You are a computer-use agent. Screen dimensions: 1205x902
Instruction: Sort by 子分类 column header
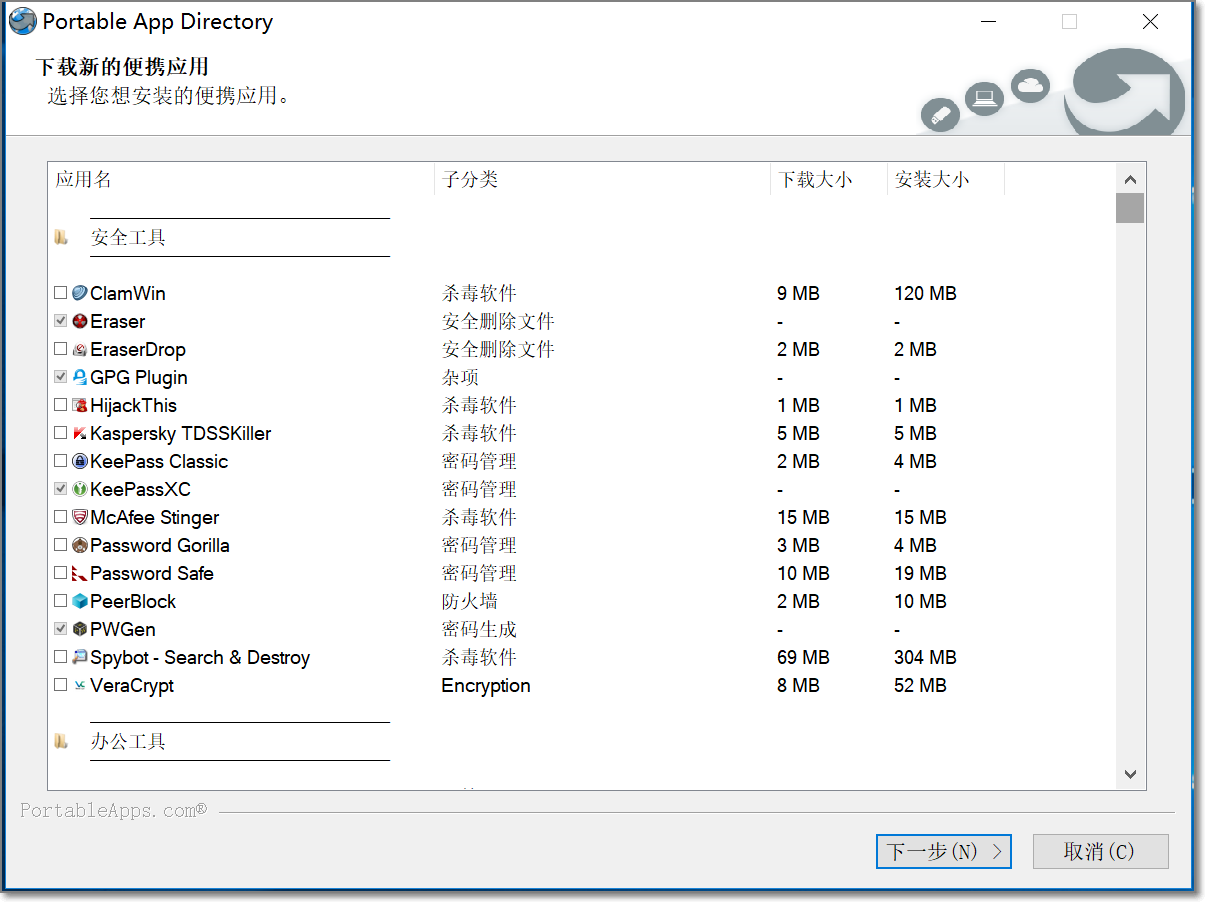pos(602,179)
